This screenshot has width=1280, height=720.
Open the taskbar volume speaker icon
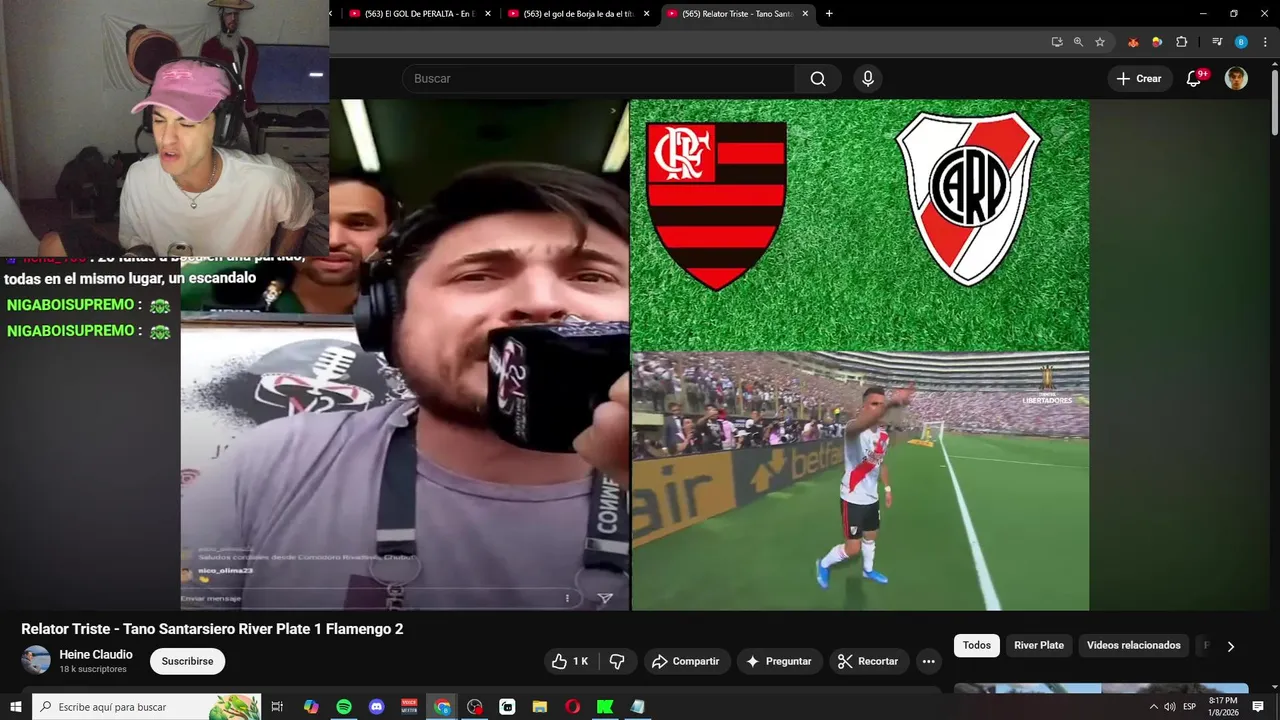pyautogui.click(x=1170, y=707)
